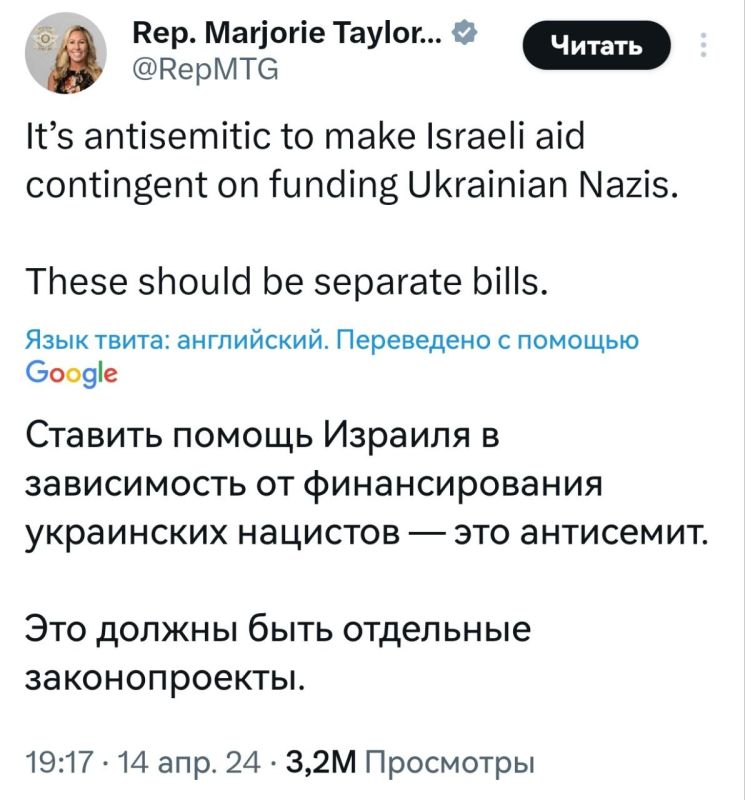The width and height of the screenshot is (745, 800).
Task: Click the 'It's antisemitic to make' tweet line
Action: tap(220, 137)
